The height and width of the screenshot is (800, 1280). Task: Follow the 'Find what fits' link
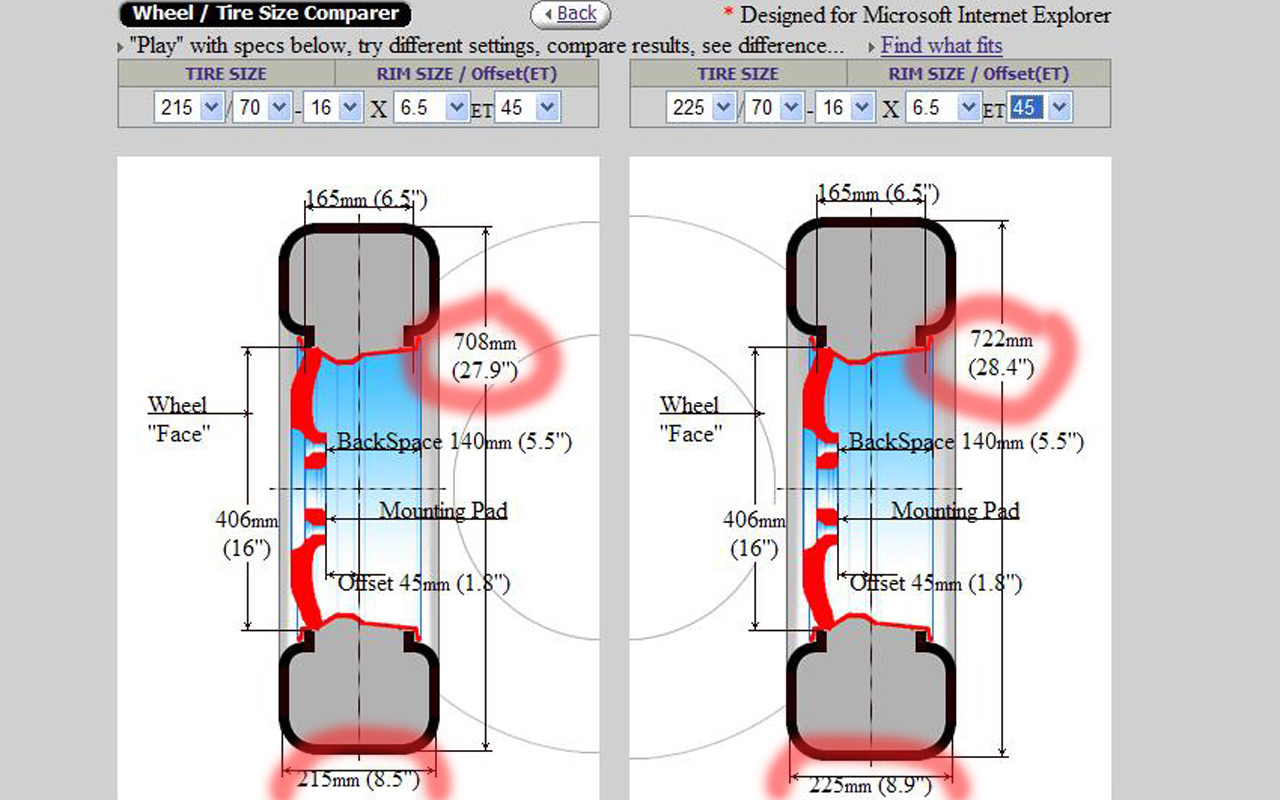coord(941,46)
